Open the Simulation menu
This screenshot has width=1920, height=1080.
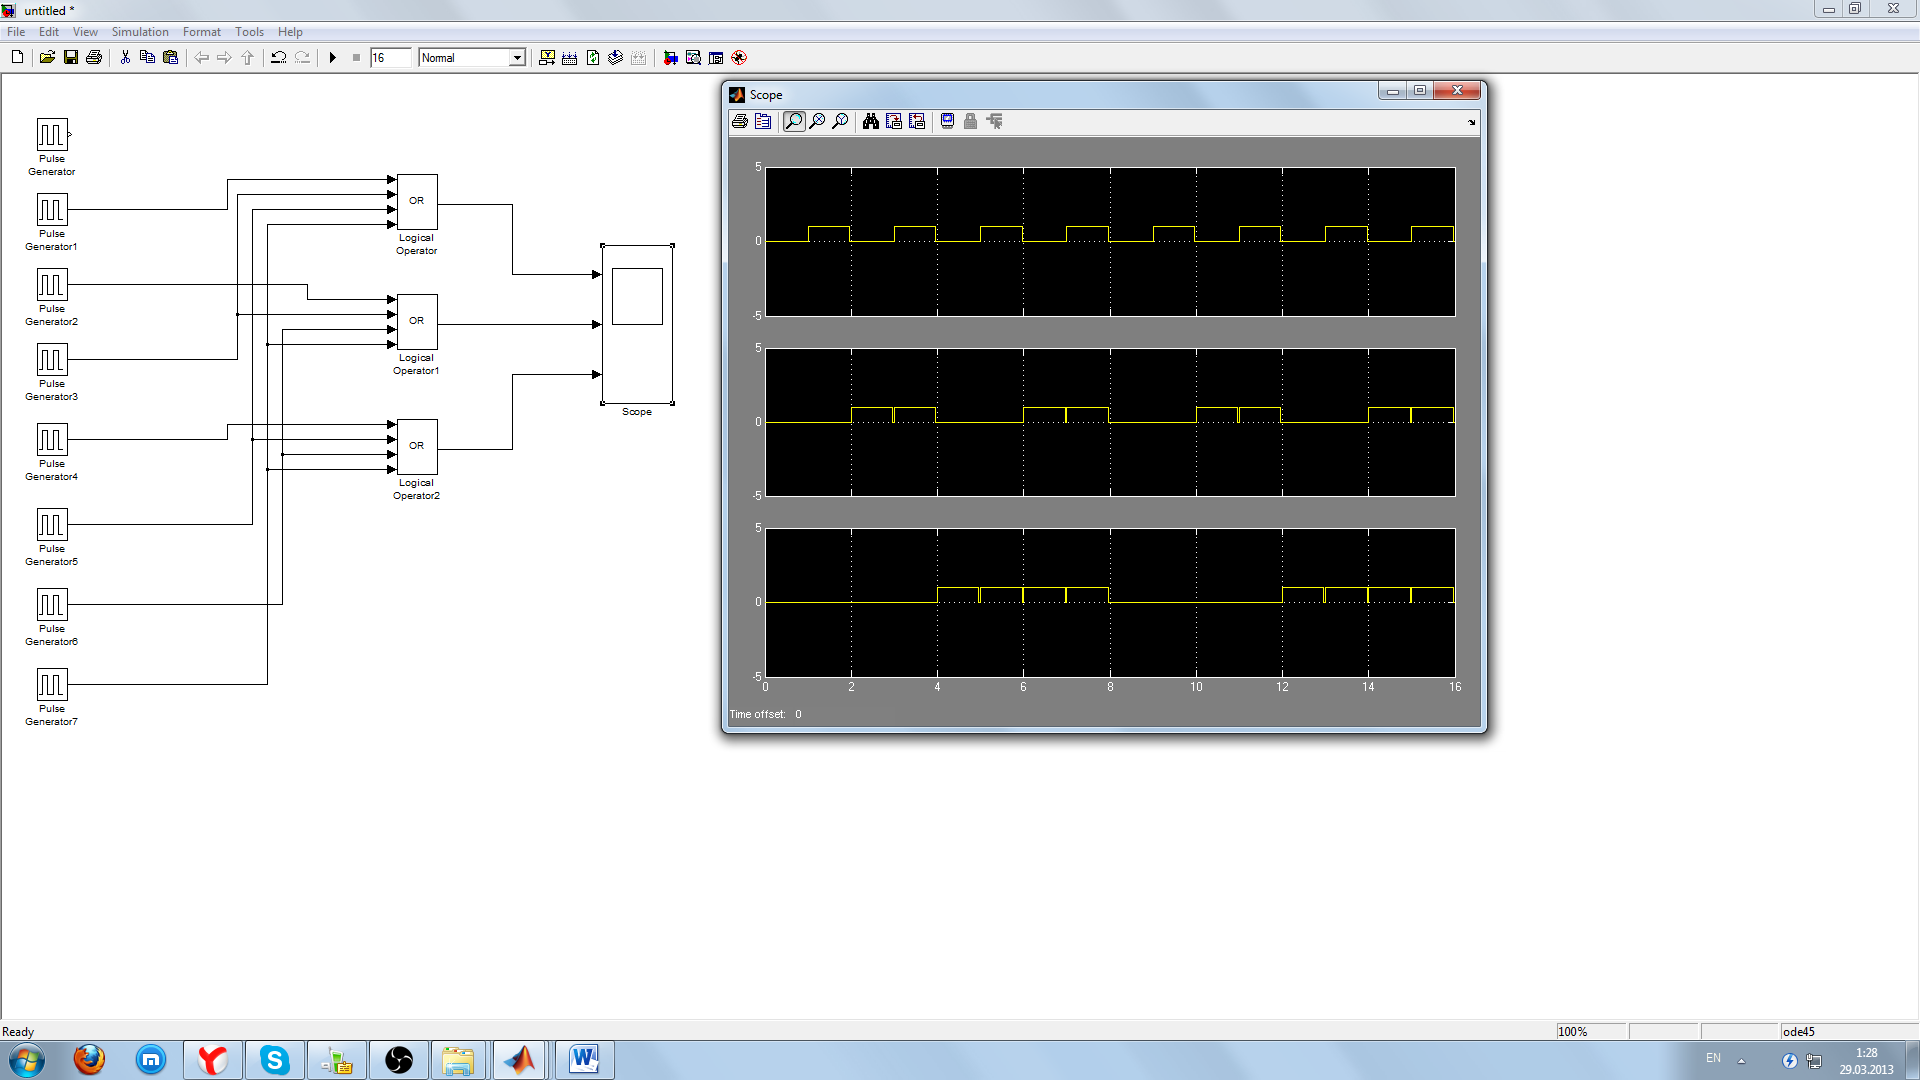(140, 32)
